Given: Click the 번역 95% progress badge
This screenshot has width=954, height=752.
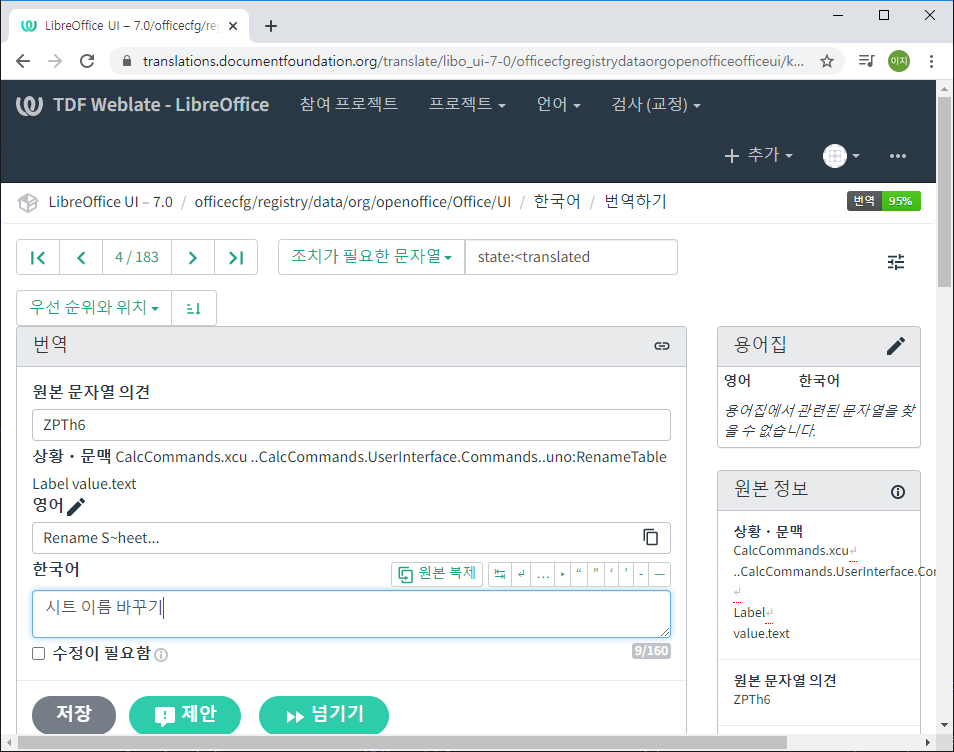Looking at the screenshot, I should click(883, 201).
